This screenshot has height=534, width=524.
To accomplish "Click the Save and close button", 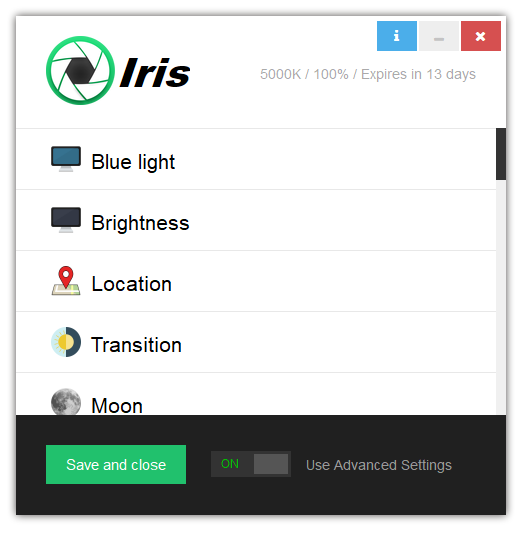I will [x=116, y=465].
